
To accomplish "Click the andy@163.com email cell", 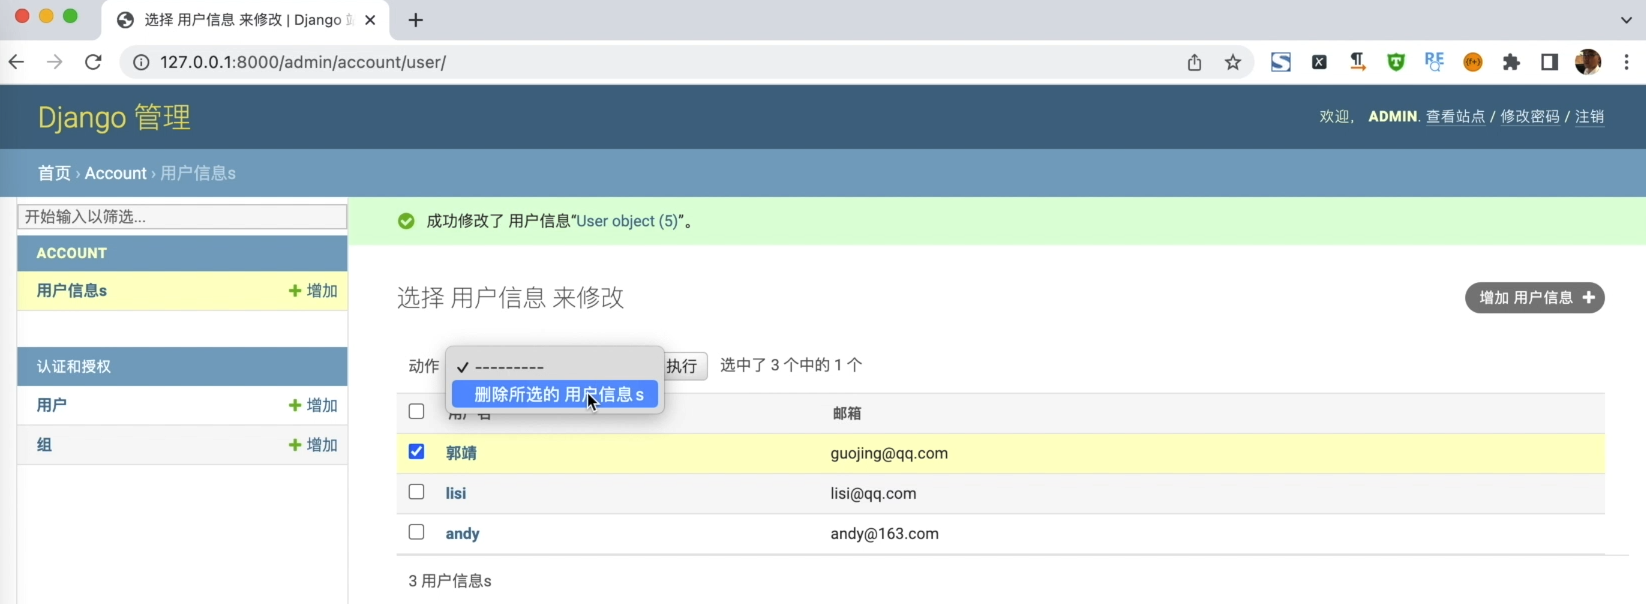I will click(x=884, y=533).
